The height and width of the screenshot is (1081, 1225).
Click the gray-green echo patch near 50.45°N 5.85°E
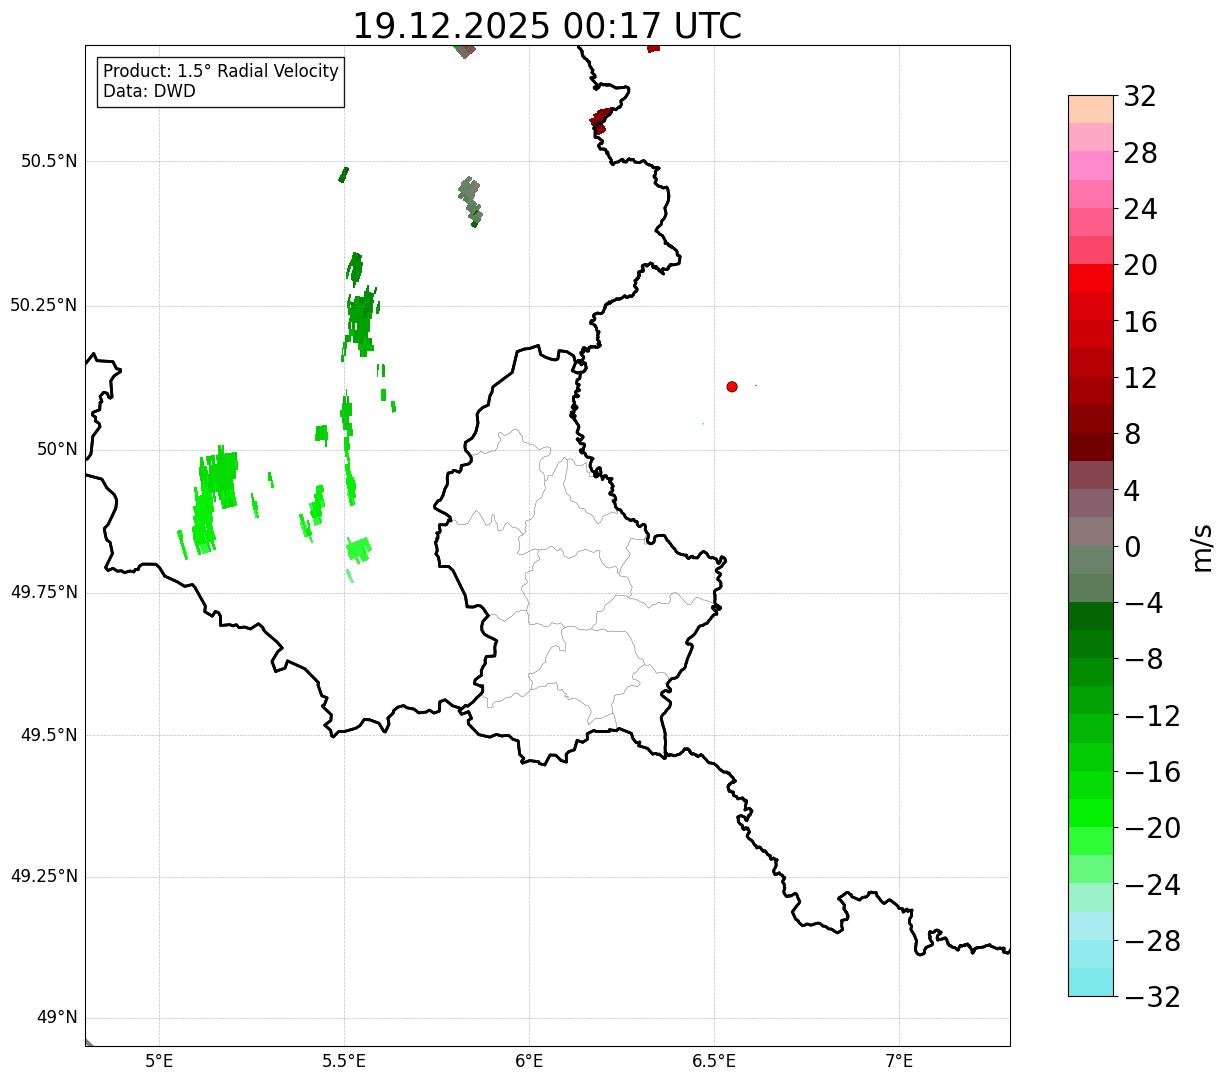pyautogui.click(x=471, y=202)
